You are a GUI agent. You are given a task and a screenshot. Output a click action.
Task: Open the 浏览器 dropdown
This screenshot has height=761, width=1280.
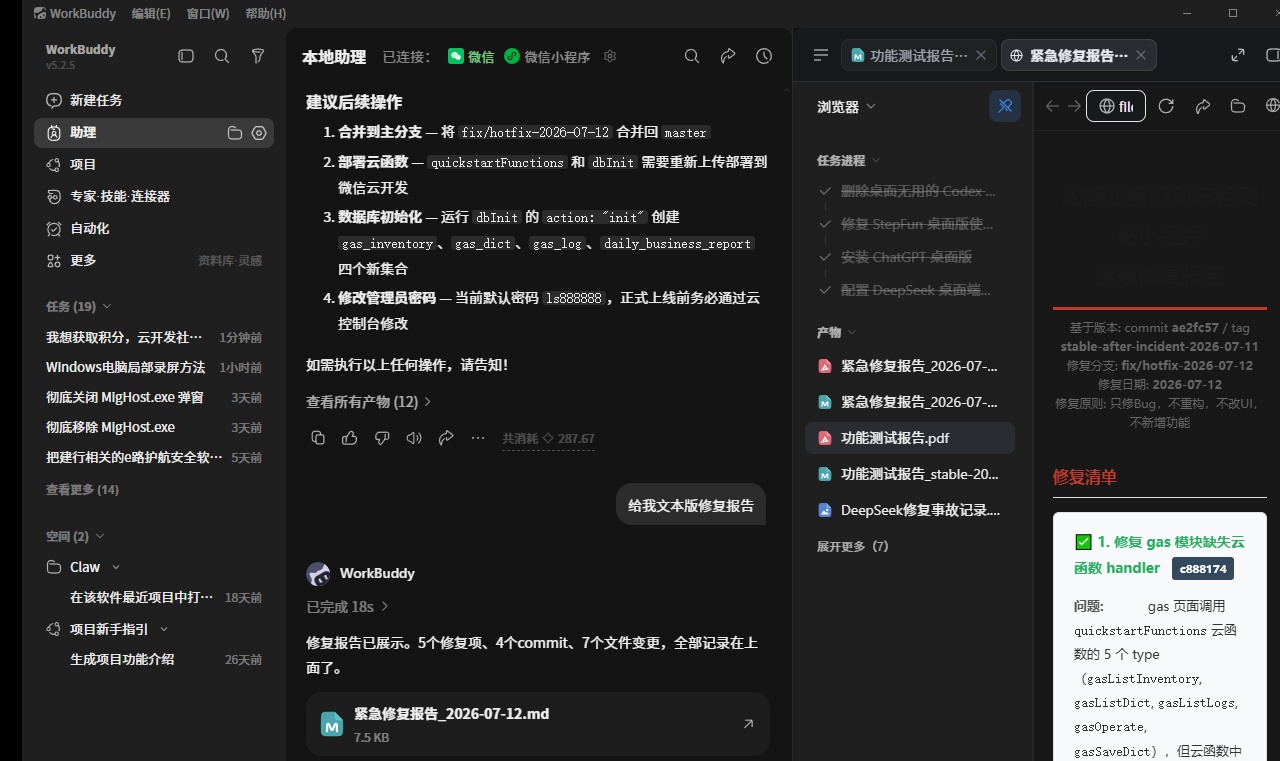tap(846, 106)
